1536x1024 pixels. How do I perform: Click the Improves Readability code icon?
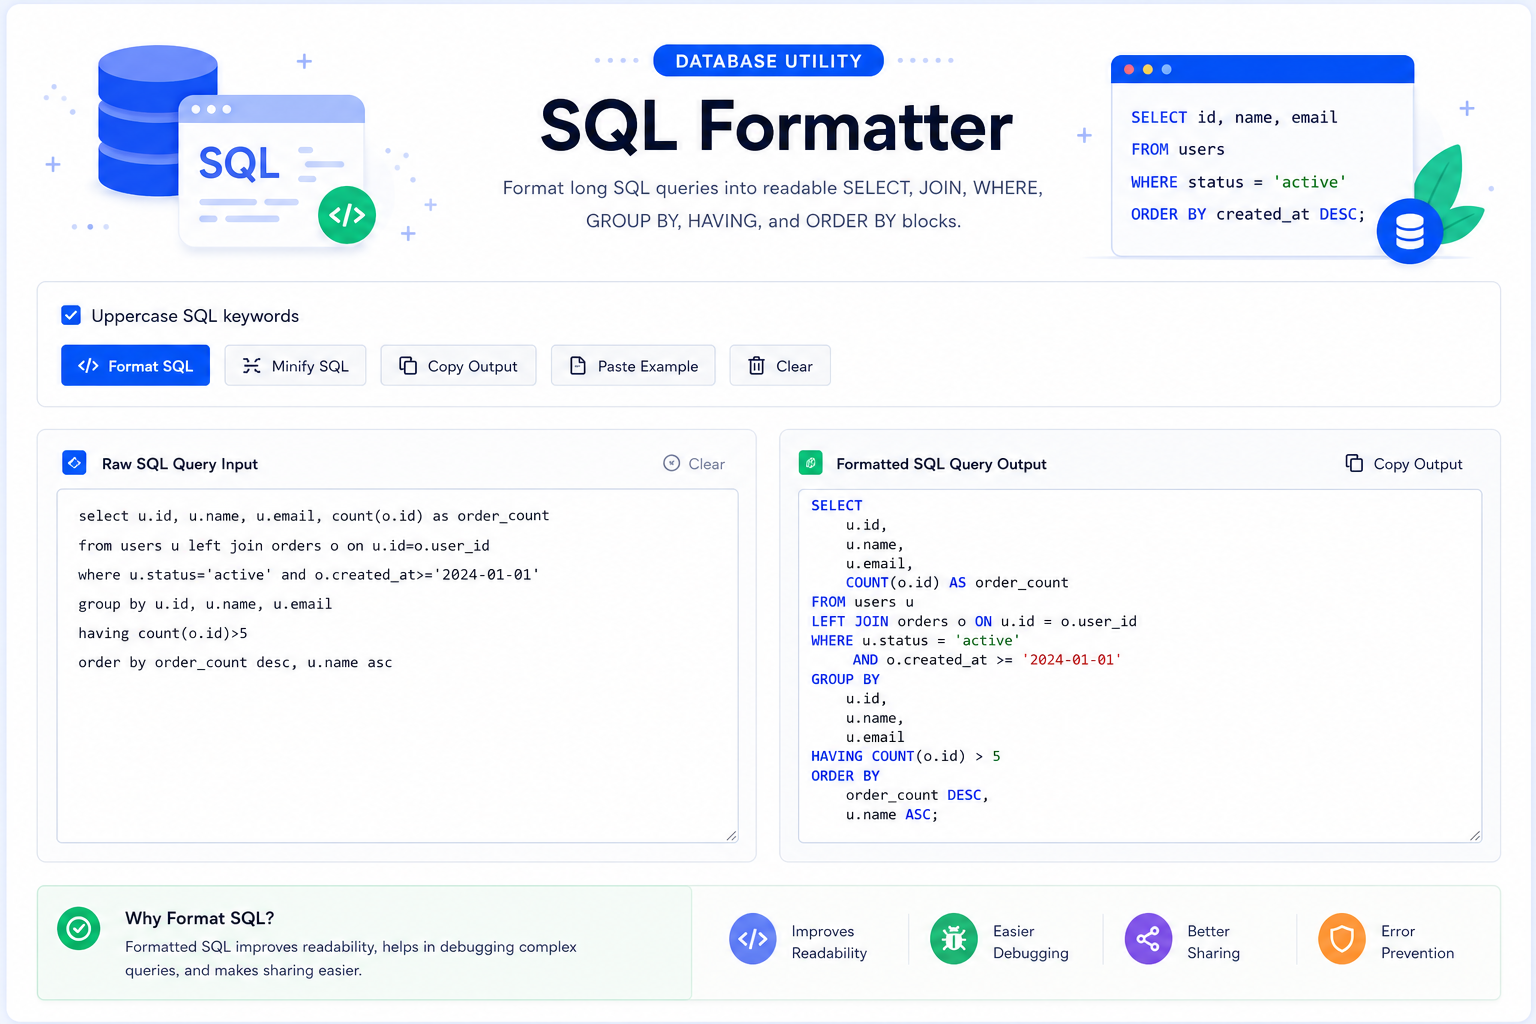tap(753, 939)
